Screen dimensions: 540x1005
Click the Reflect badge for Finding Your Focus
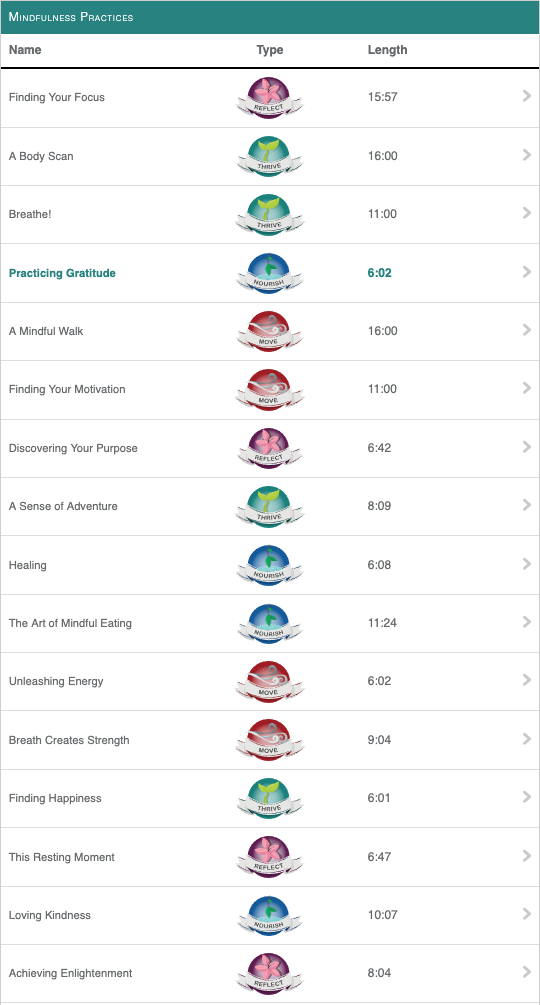pos(270,97)
